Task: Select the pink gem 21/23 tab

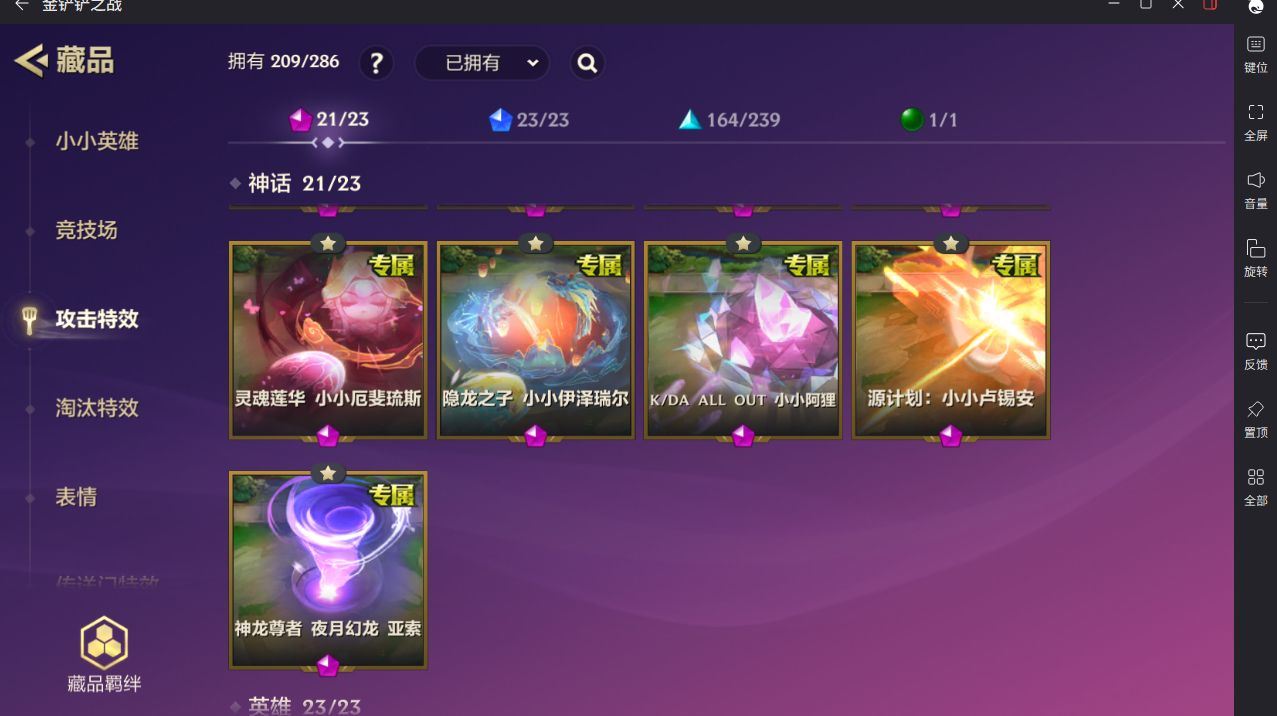Action: coord(329,120)
